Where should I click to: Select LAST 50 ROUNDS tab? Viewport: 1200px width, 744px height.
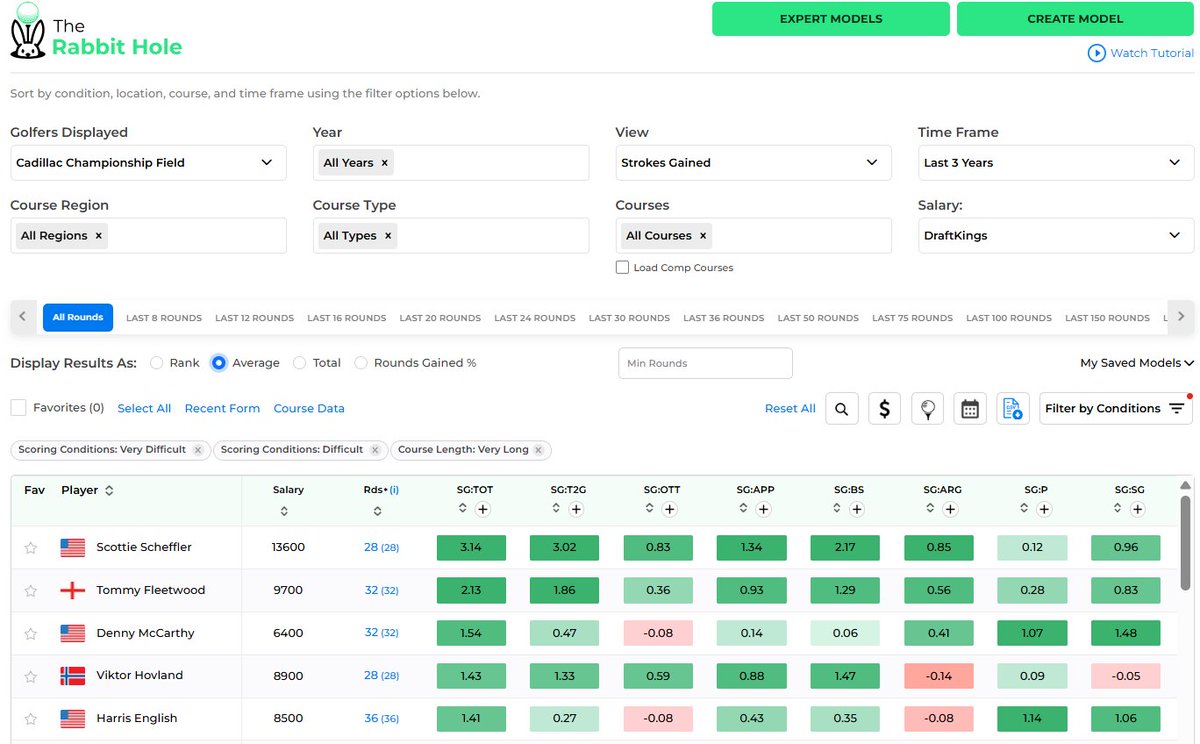coord(818,318)
